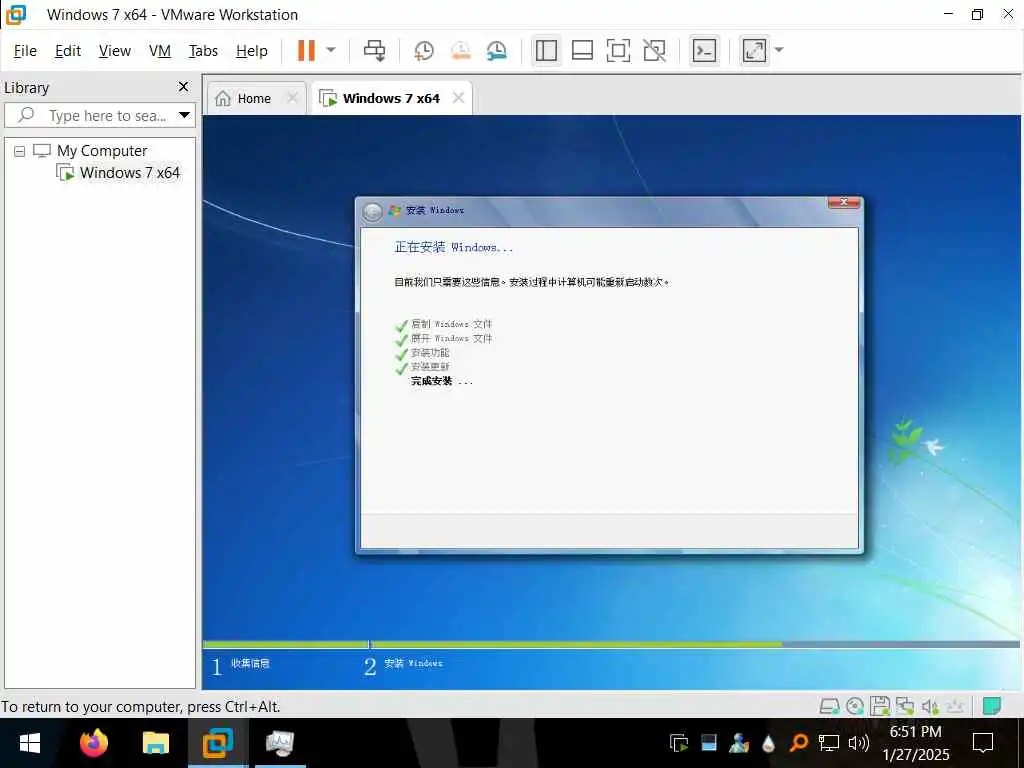Close the Windows setup dialog
The width and height of the screenshot is (1024, 768).
[843, 202]
